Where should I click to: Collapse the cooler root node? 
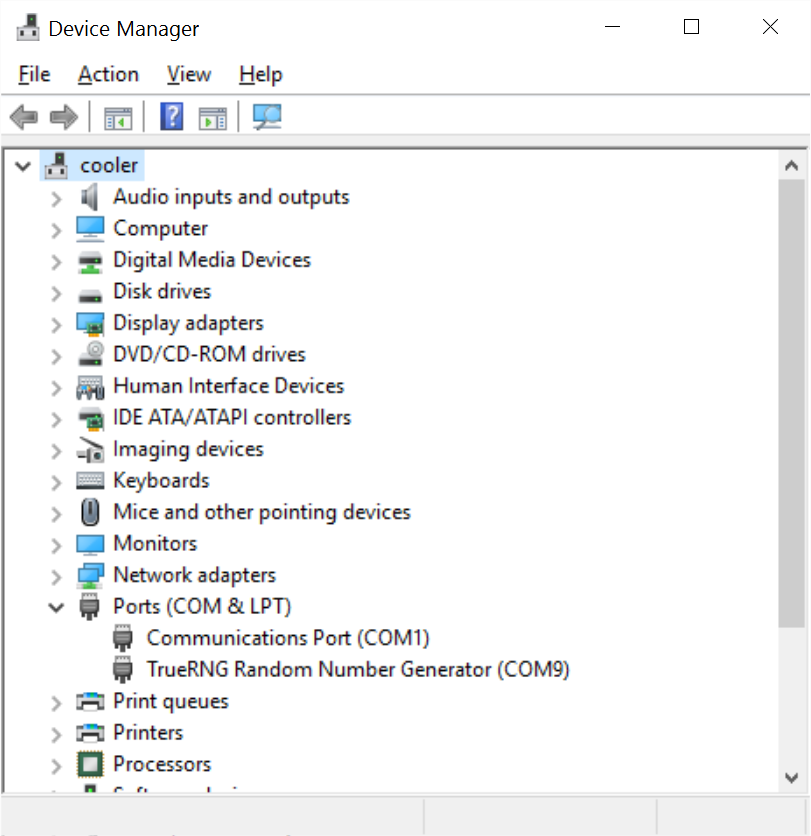pos(22,165)
